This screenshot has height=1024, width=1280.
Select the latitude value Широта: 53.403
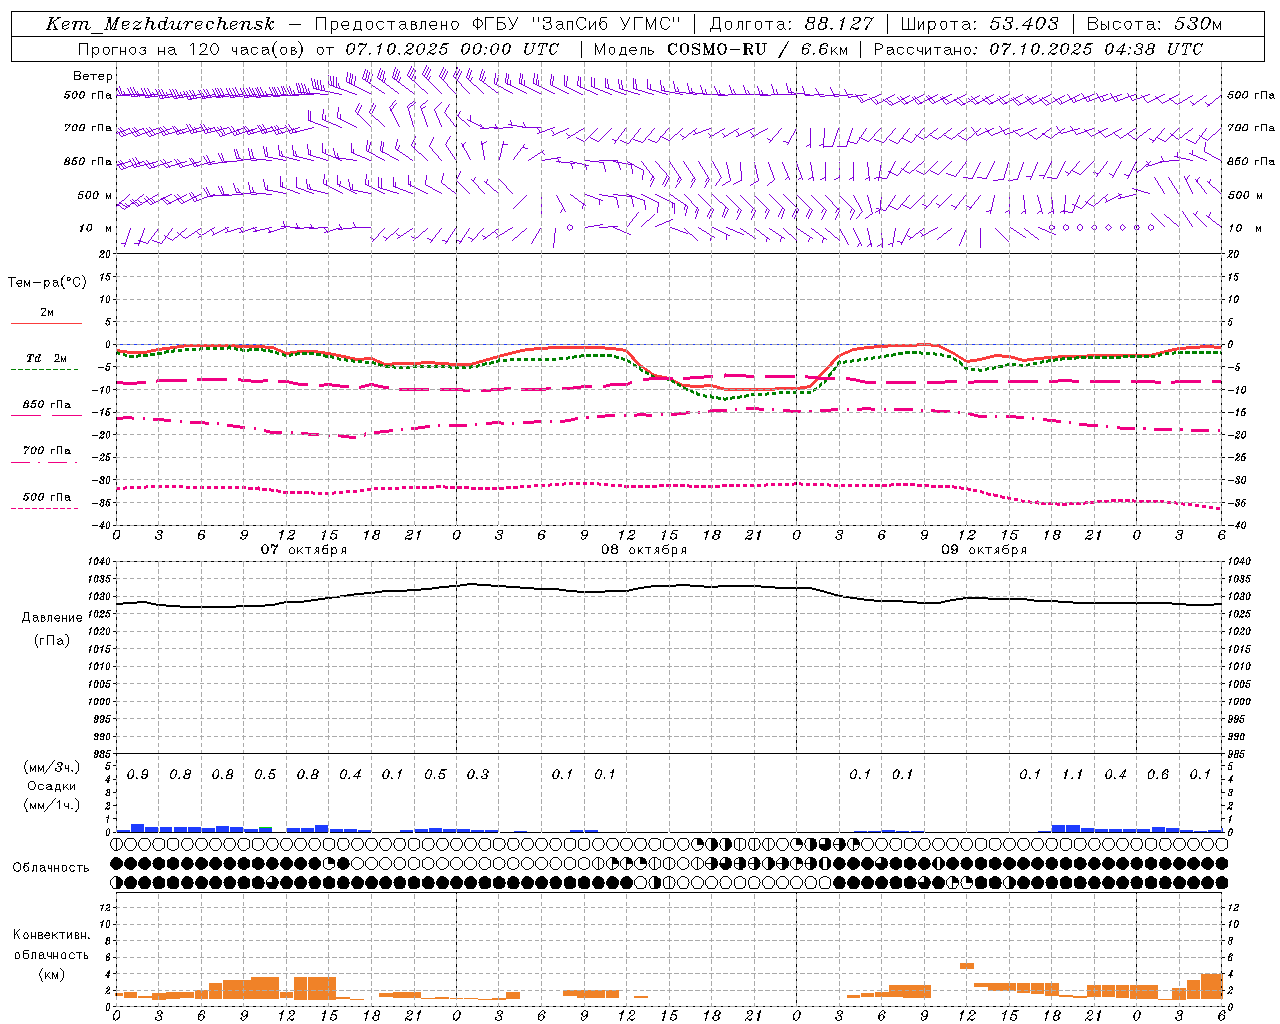point(979,24)
